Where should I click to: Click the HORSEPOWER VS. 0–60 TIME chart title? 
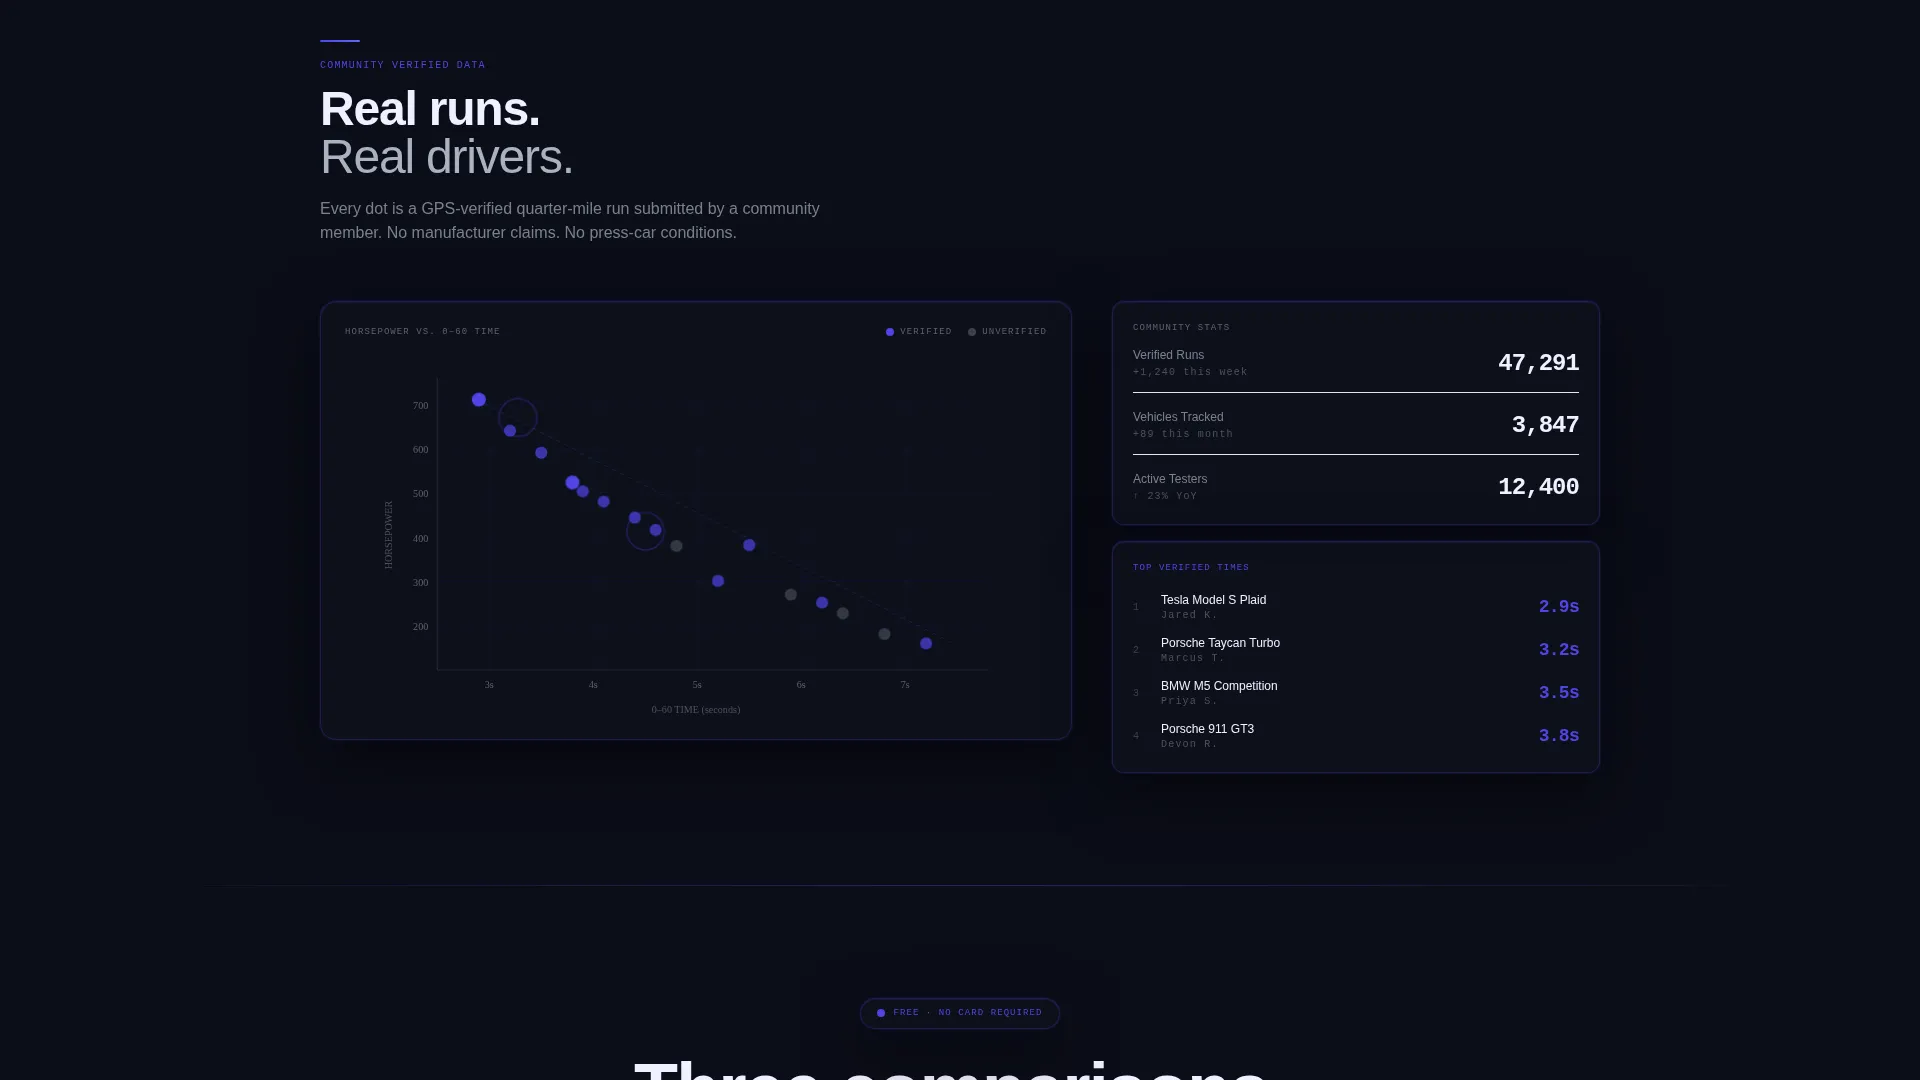point(422,332)
